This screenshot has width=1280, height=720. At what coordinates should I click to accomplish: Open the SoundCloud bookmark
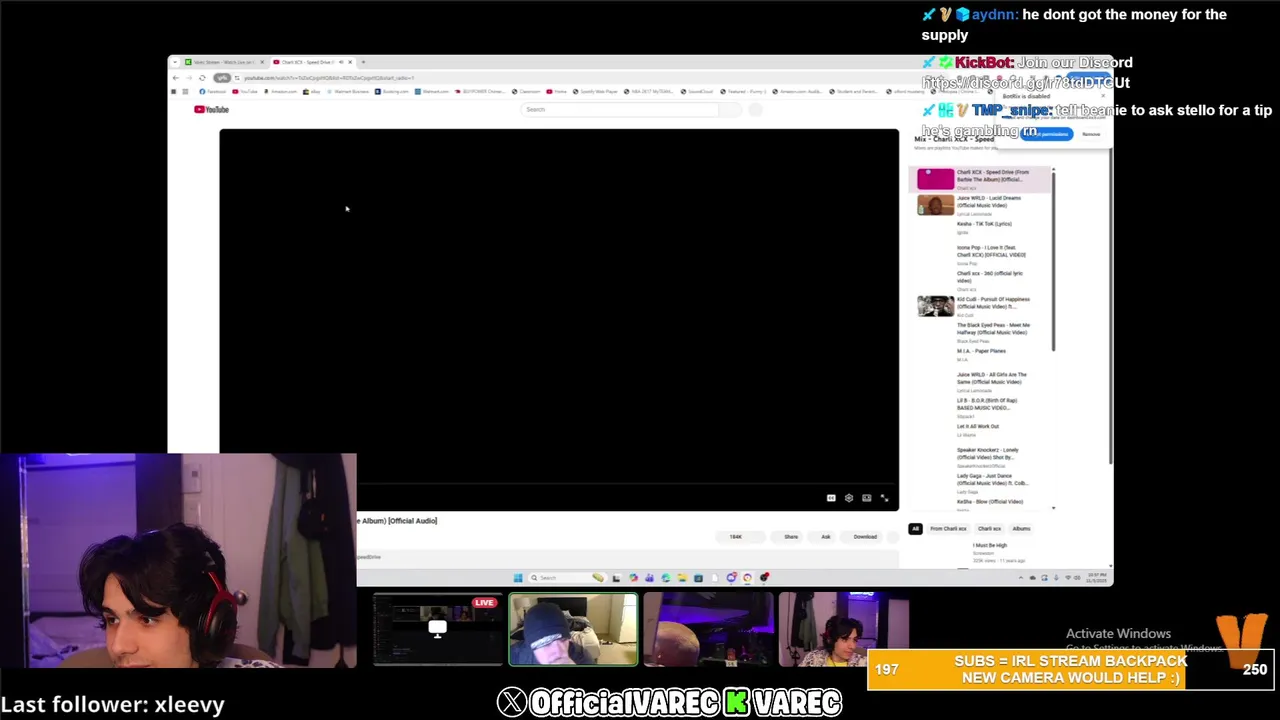698,91
